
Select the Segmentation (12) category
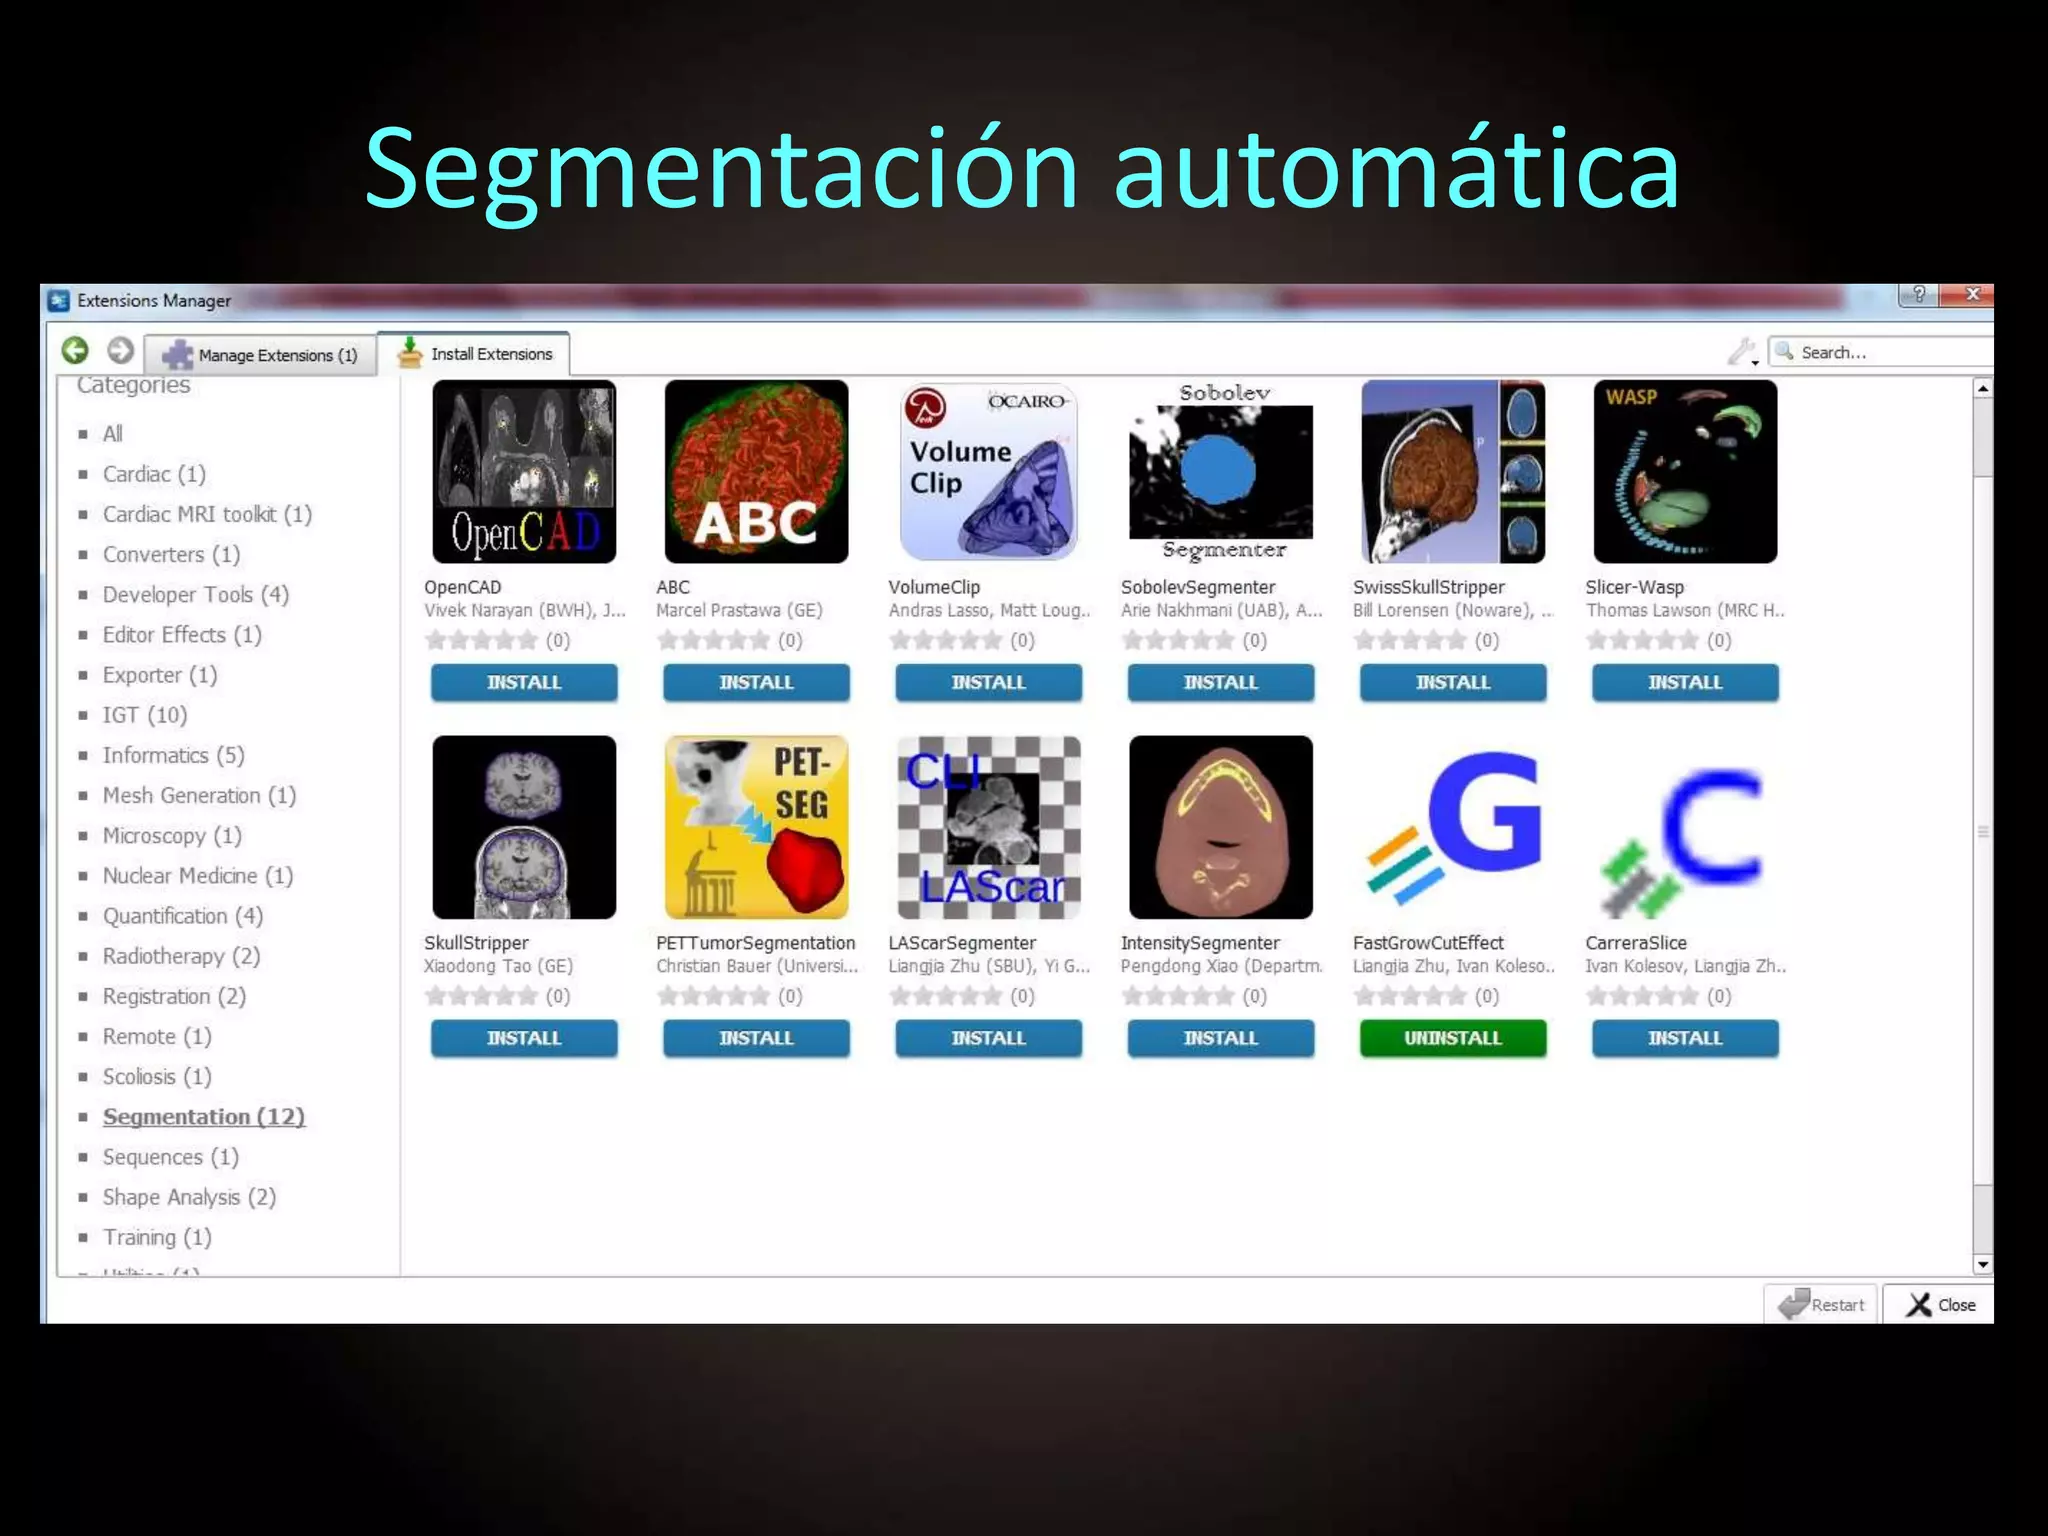204,1117
